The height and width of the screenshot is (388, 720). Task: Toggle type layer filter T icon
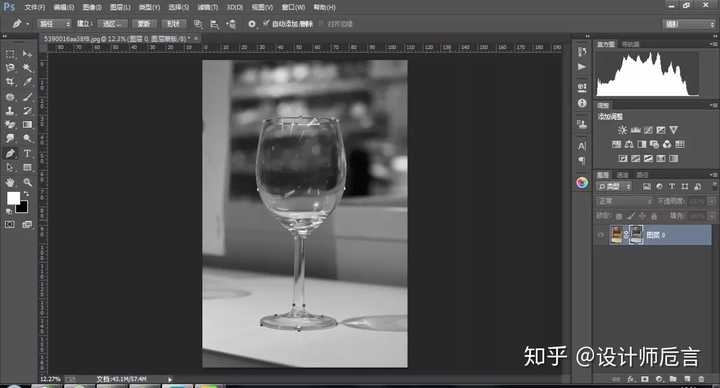[x=671, y=186]
